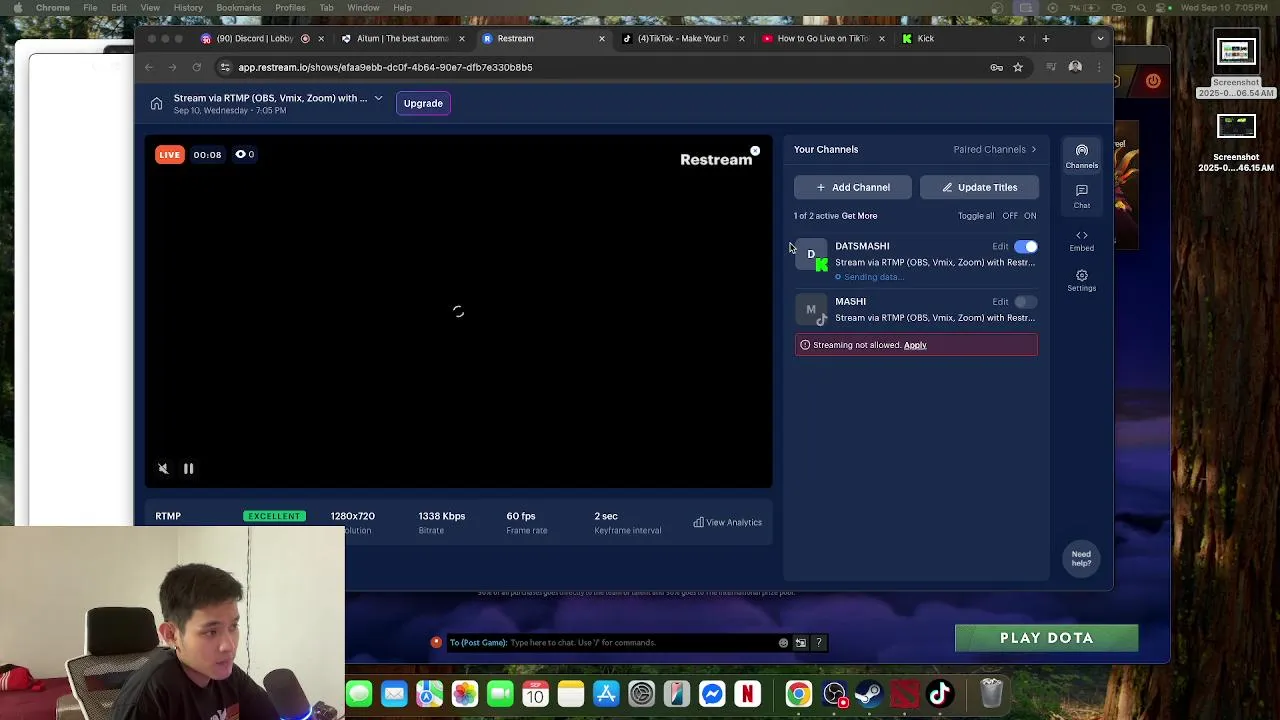Open the Bookmarks menu
This screenshot has width=1280, height=720.
coord(238,7)
